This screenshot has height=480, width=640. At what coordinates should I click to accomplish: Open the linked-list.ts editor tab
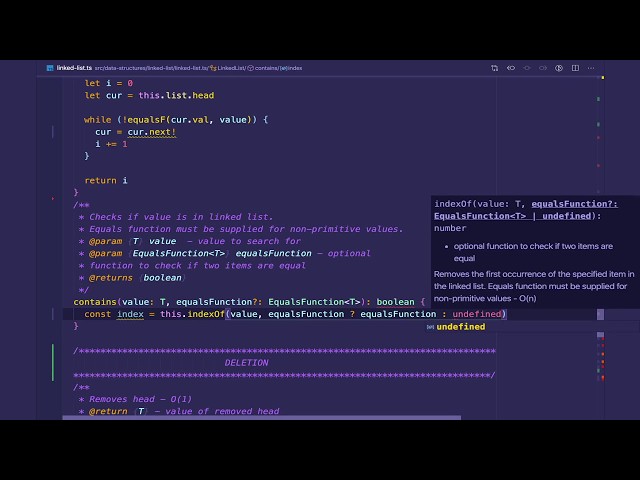74,68
